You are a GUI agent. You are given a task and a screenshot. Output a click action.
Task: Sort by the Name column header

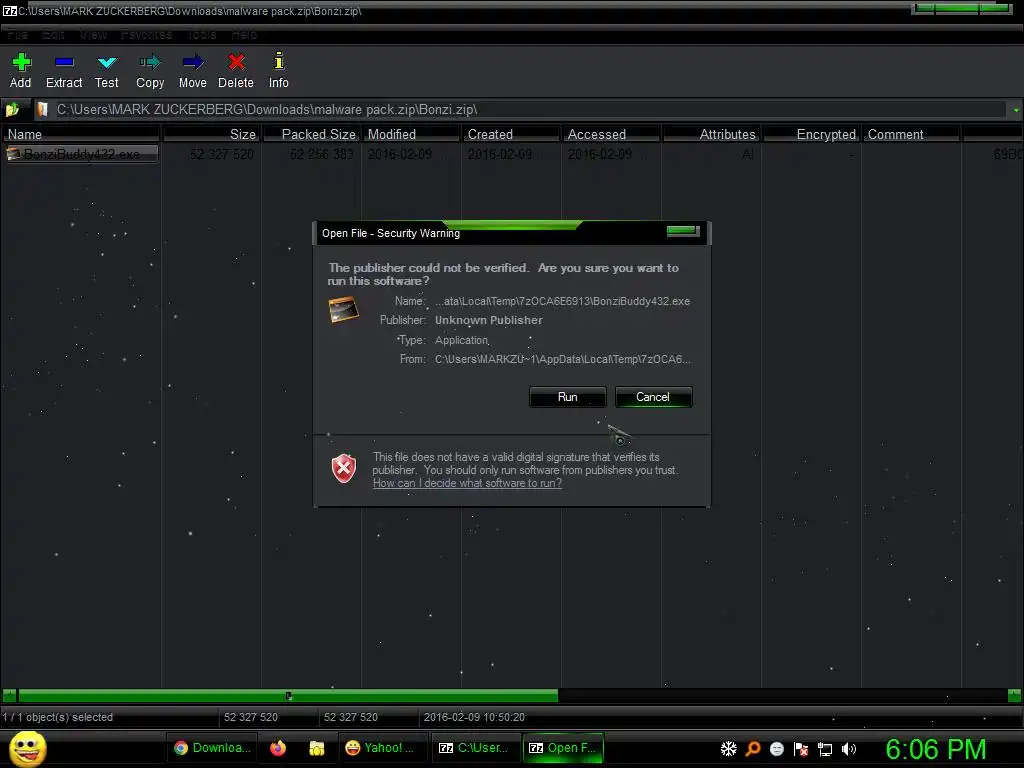(80, 134)
